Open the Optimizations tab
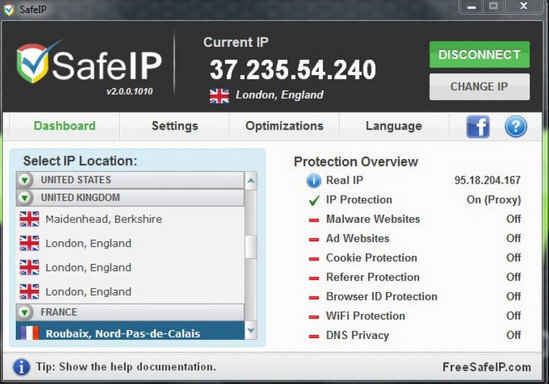549x384 pixels. 284,126
